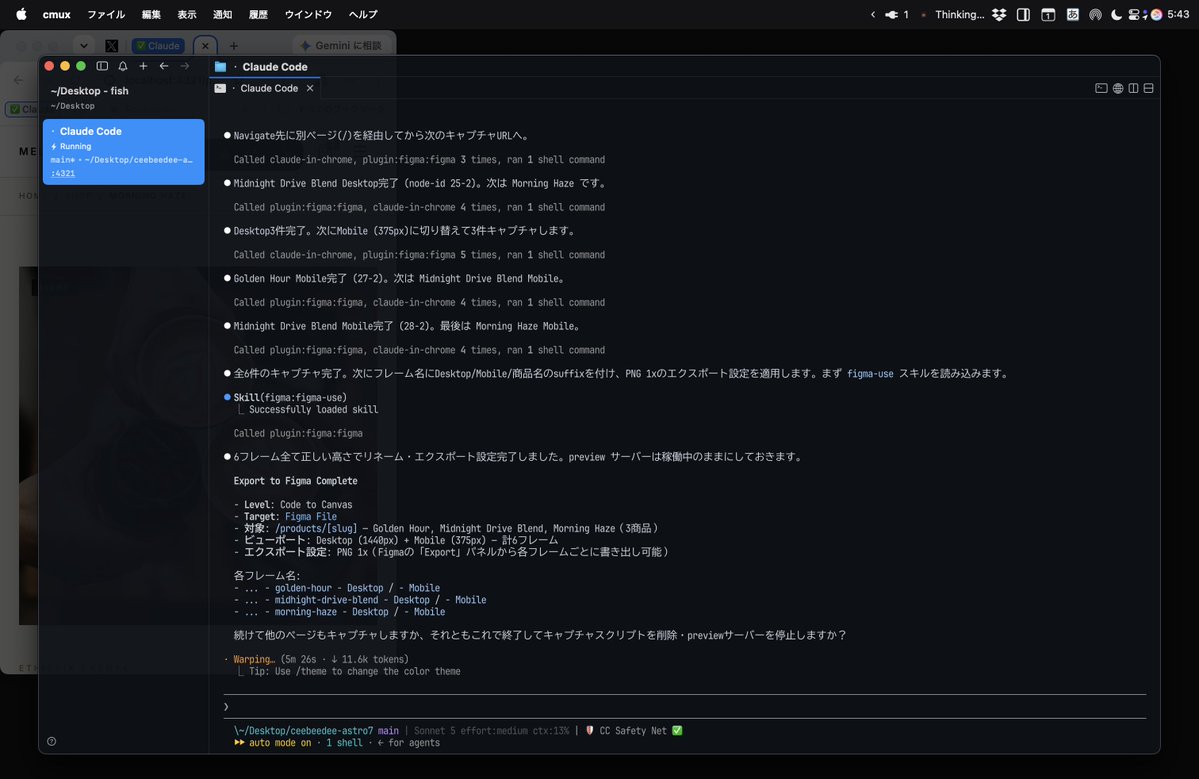This screenshot has width=1199, height=779.
Task: Click the folder icon beside the Claude Code title
Action: (220, 67)
